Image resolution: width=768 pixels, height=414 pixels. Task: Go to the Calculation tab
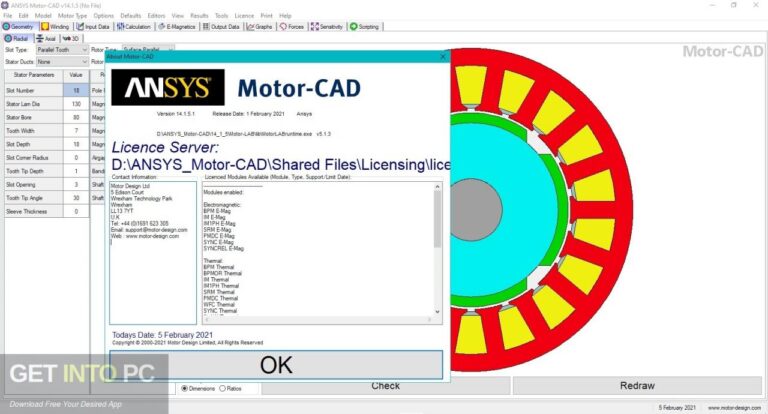pos(134,26)
